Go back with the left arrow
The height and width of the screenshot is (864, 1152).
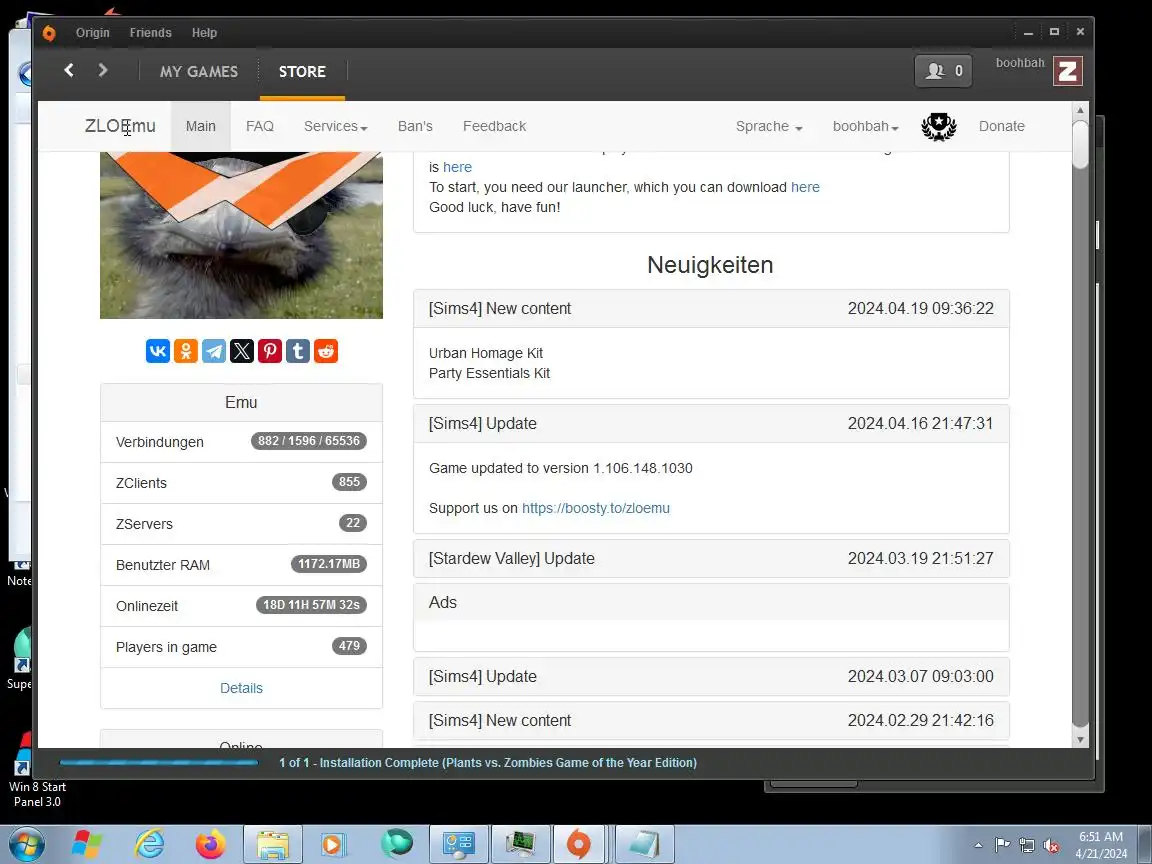(69, 70)
